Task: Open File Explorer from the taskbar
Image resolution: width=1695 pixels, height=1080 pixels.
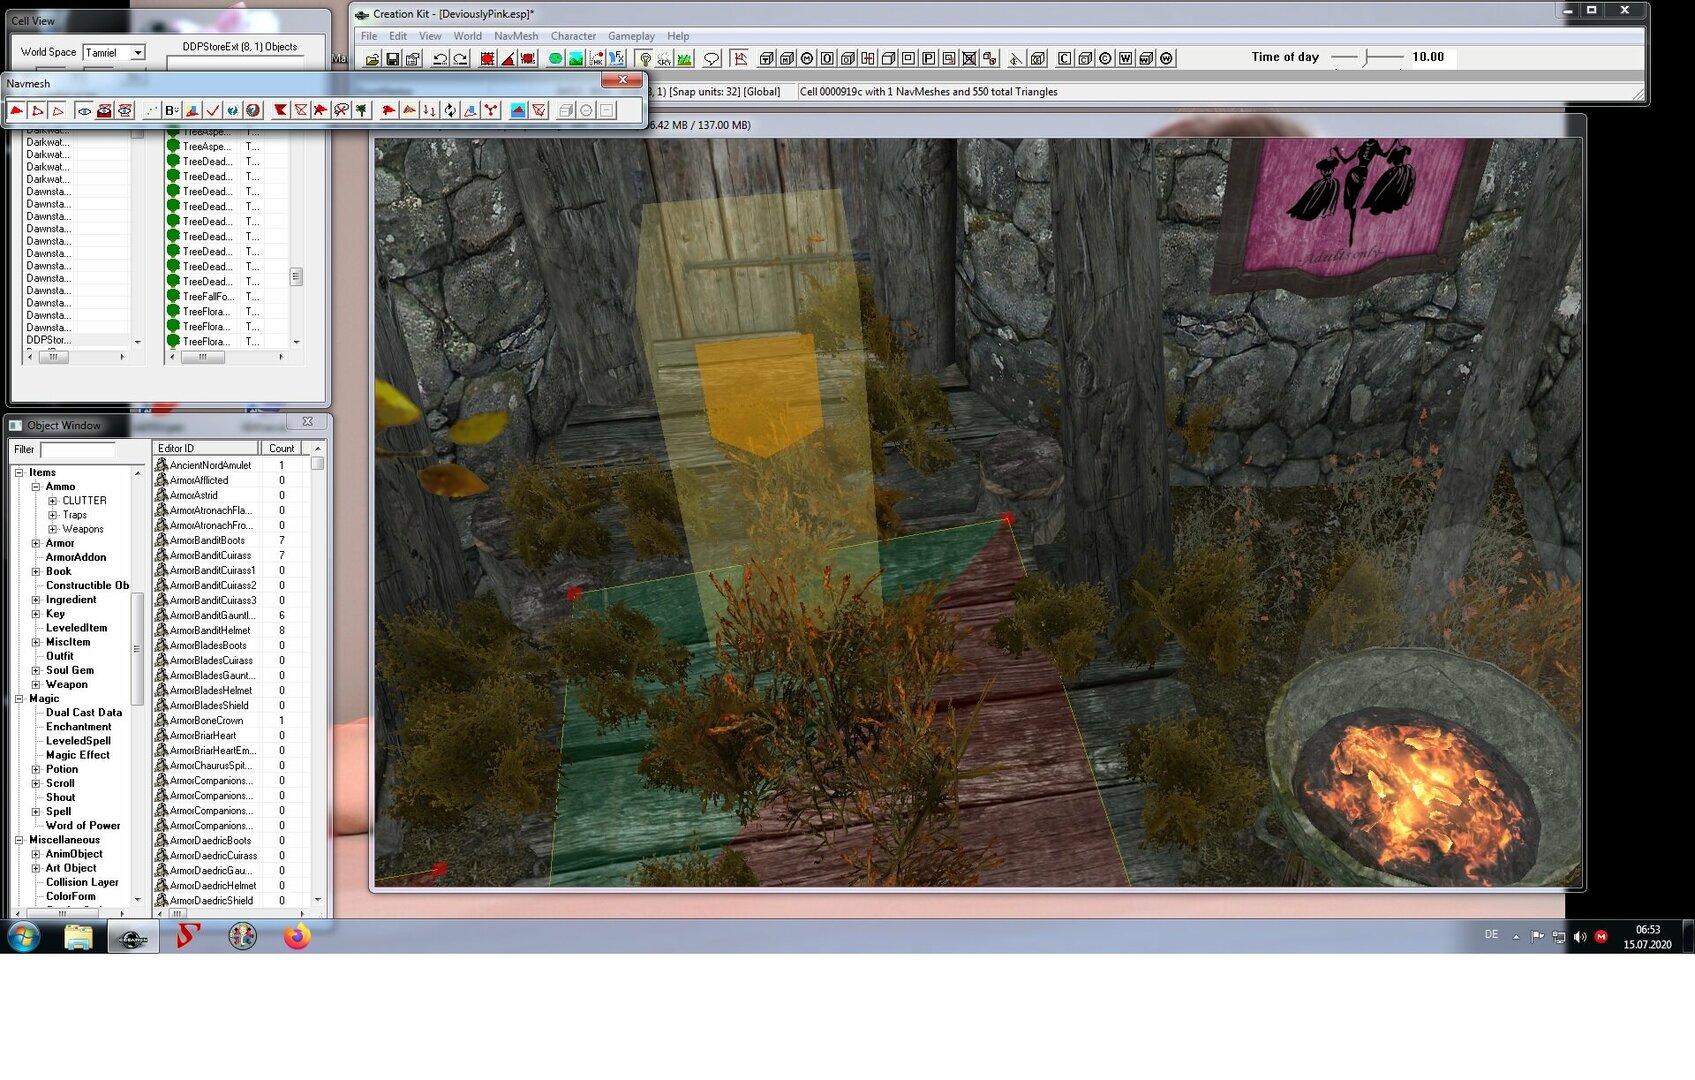Action: (78, 937)
